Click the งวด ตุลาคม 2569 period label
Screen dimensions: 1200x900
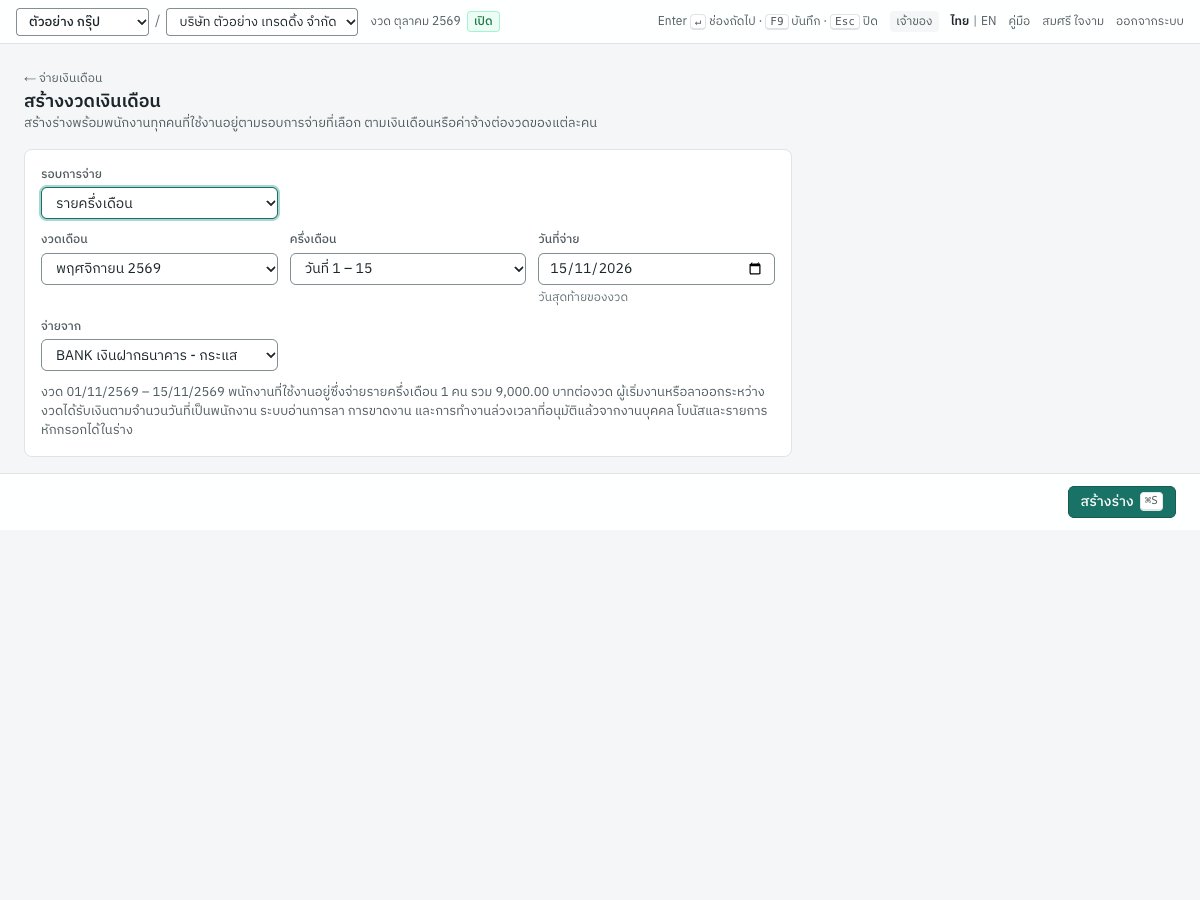click(415, 21)
